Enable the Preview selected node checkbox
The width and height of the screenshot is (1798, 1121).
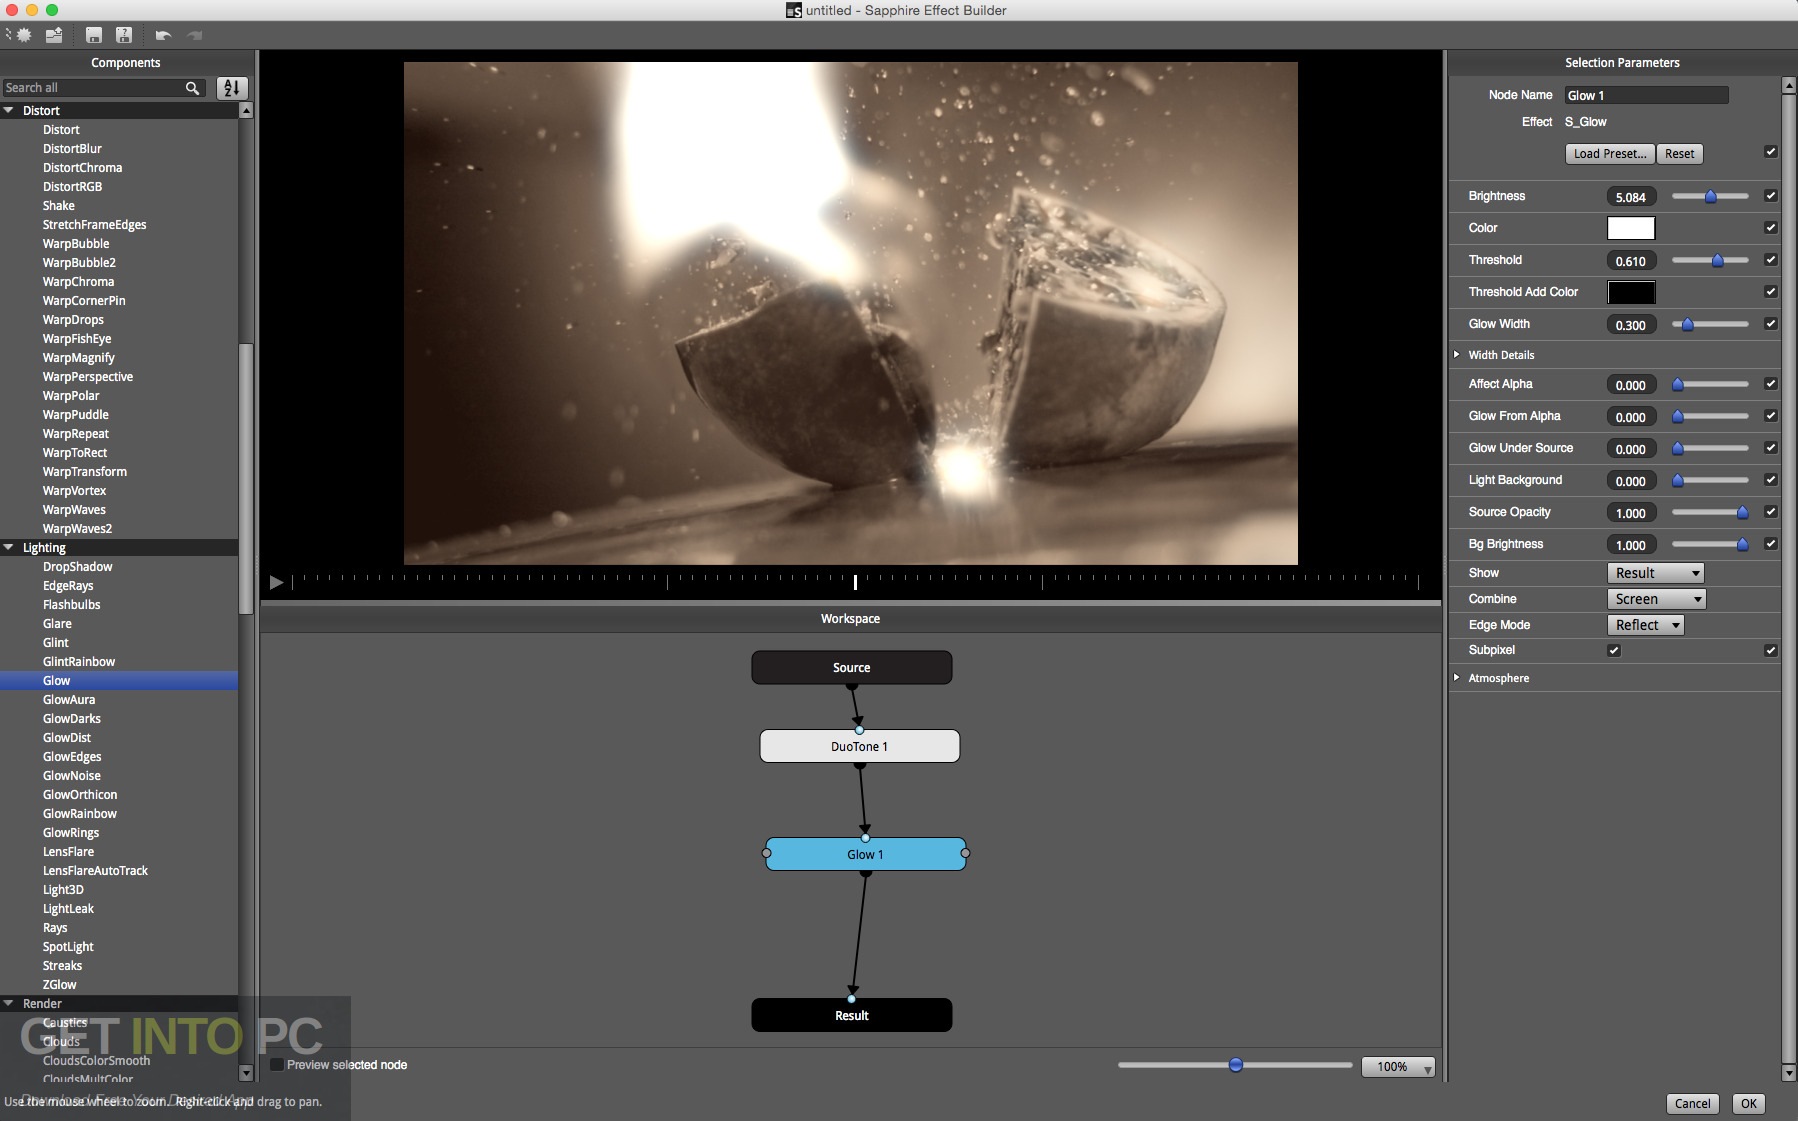click(x=278, y=1065)
